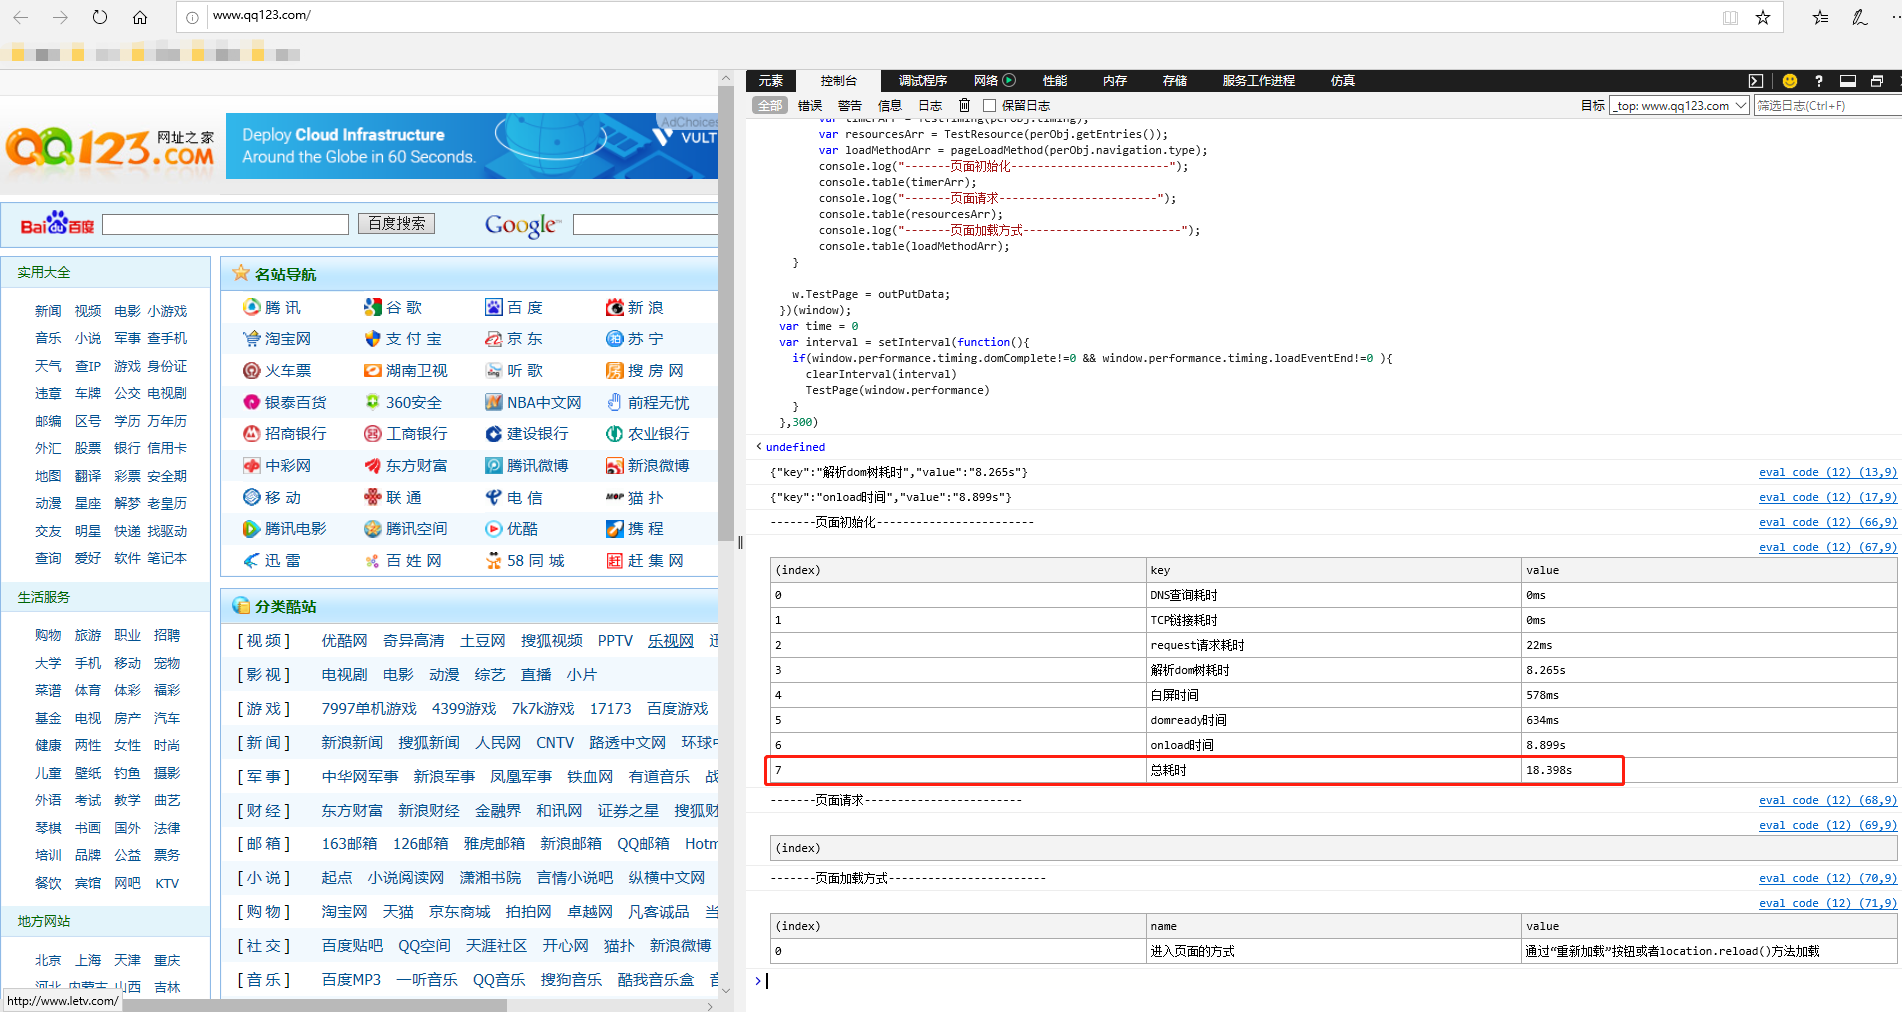The width and height of the screenshot is (1902, 1012).
Task: Filter console to 警告 messages
Action: click(850, 105)
